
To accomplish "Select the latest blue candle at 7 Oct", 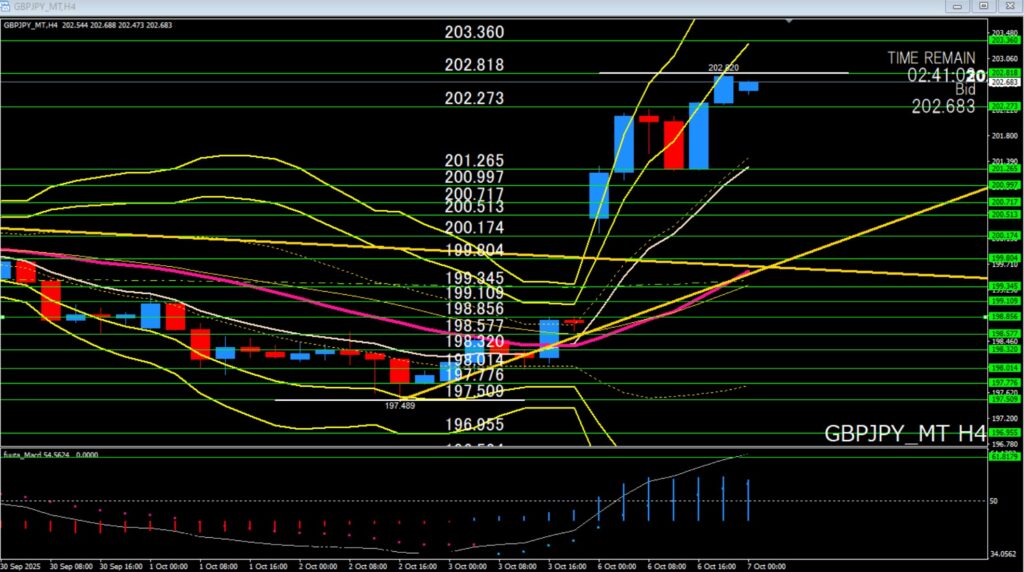I will 748,87.
